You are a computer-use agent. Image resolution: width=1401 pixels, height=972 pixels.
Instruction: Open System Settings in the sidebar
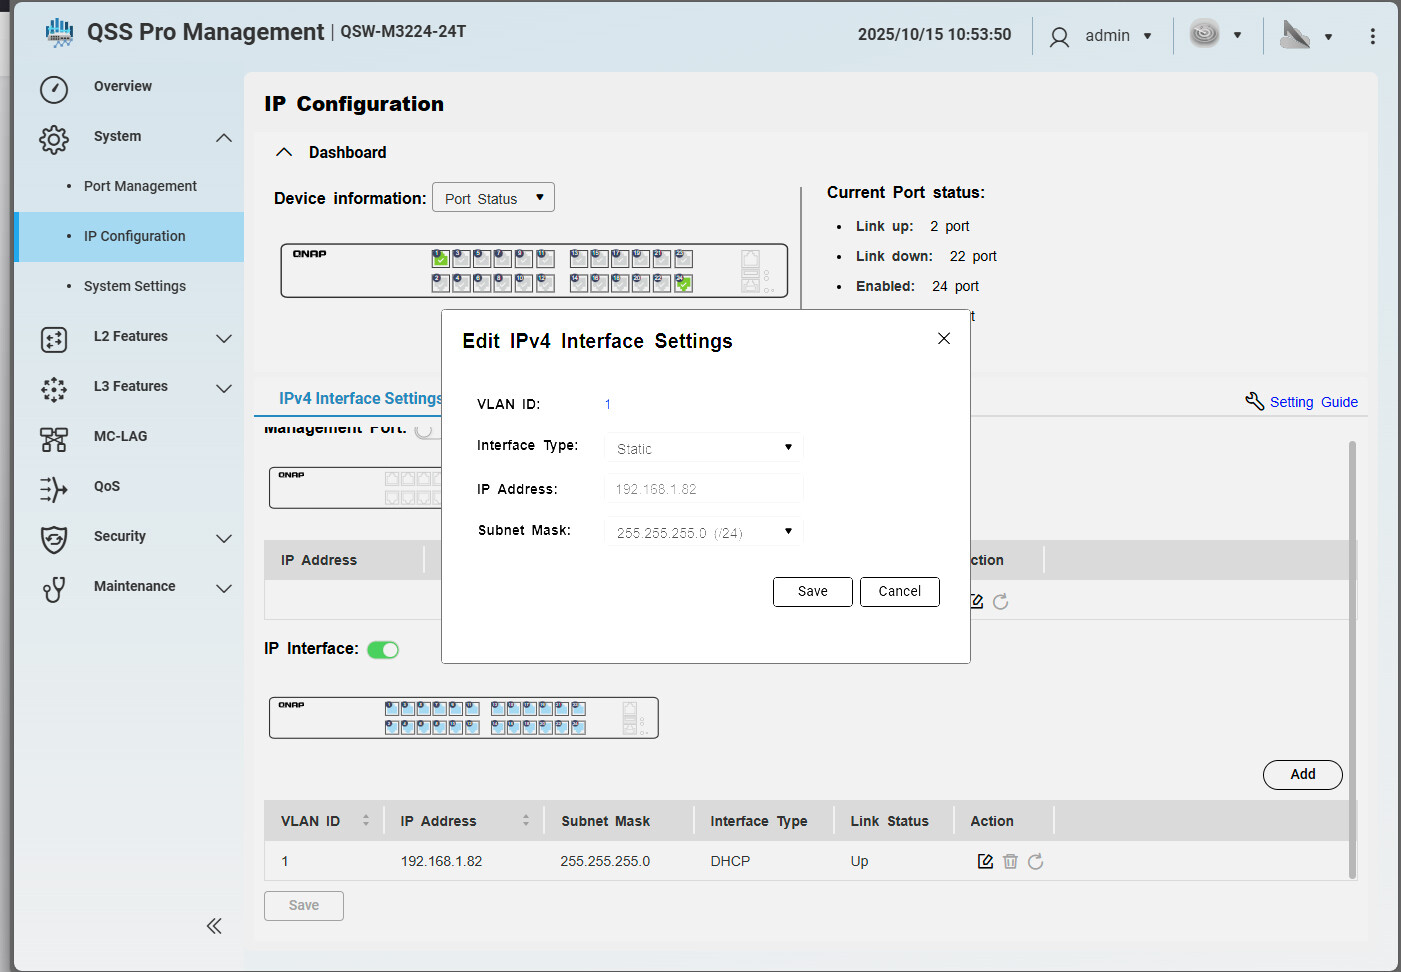pos(135,286)
